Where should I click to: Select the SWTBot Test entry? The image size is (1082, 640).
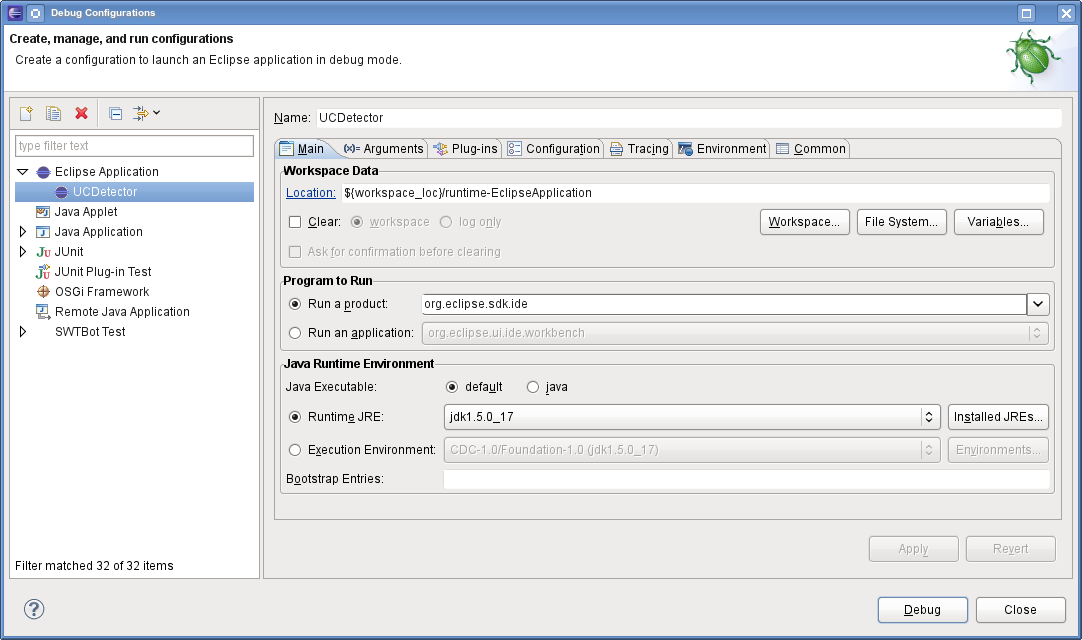(x=90, y=332)
